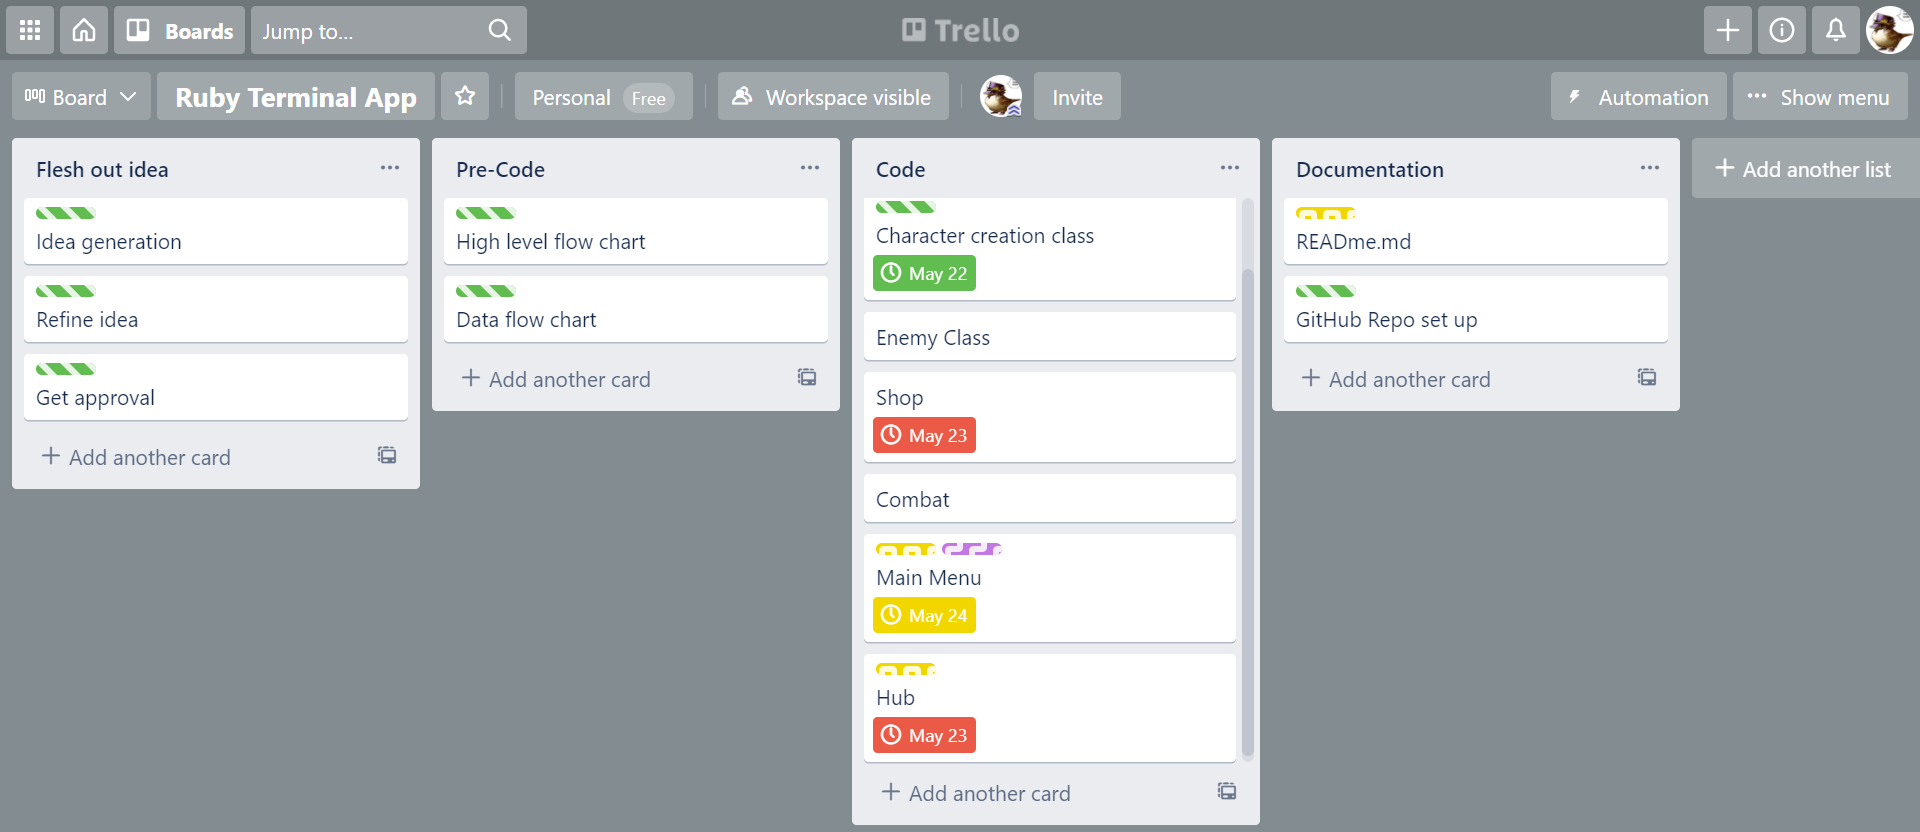1920x832 pixels.
Task: Click yellow label on Hub card
Action: click(x=906, y=669)
